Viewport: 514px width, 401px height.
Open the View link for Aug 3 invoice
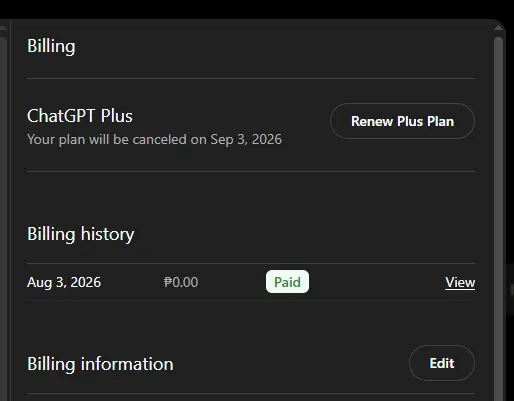click(460, 283)
